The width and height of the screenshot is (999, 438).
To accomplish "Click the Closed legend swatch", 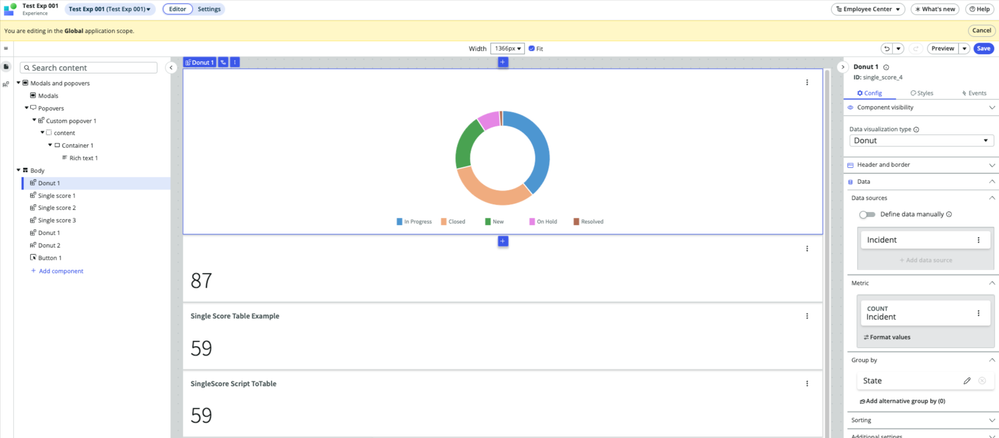I will 443,222.
